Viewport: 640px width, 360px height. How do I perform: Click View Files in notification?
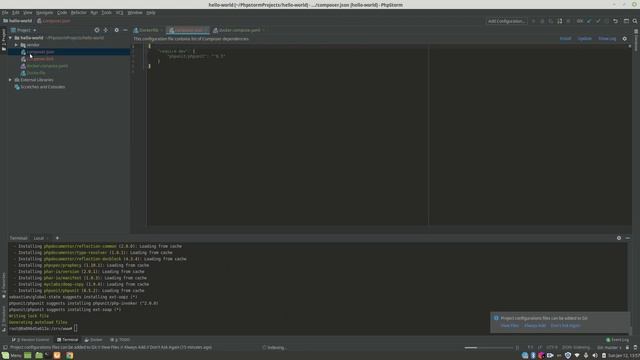click(x=509, y=326)
